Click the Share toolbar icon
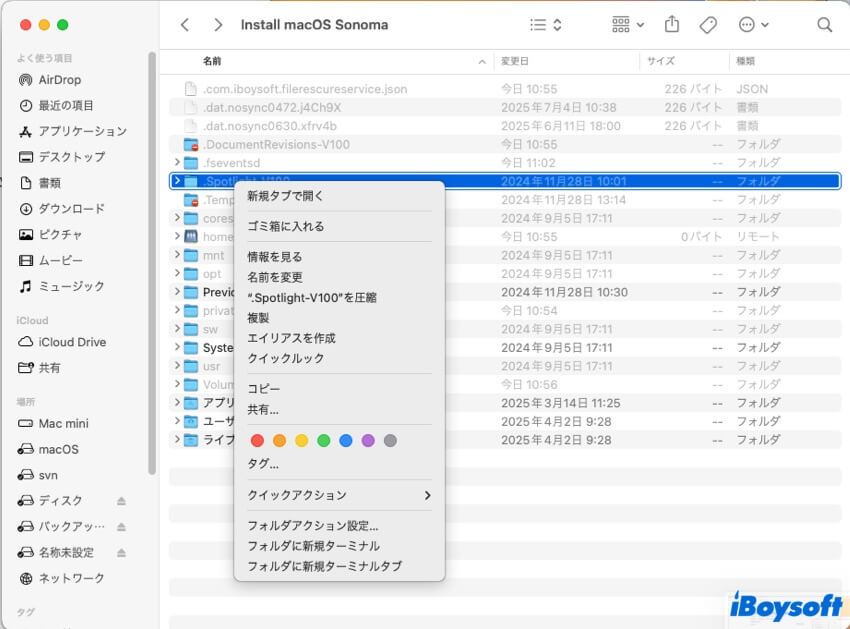 click(x=672, y=24)
